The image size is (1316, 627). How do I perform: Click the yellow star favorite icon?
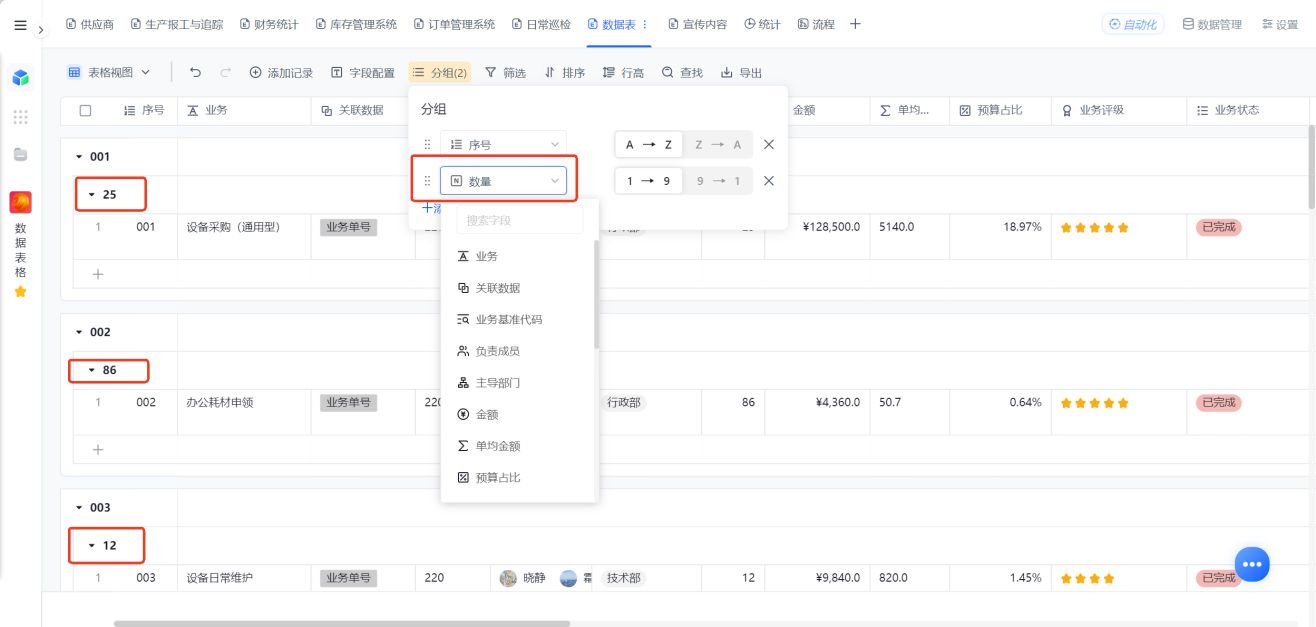pyautogui.click(x=20, y=292)
